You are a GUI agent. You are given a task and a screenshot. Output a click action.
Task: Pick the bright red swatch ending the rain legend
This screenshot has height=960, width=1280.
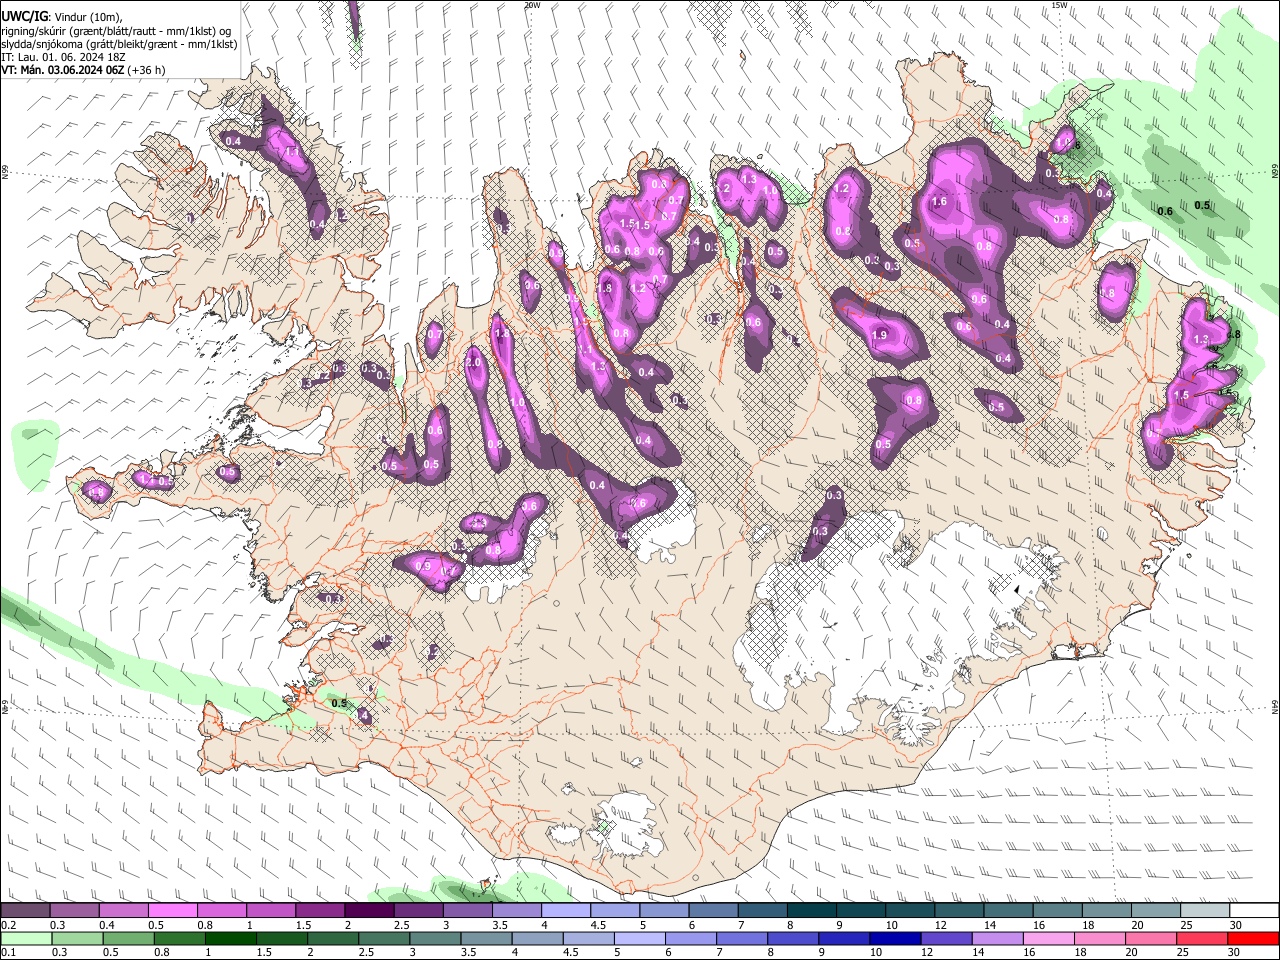point(1253,939)
